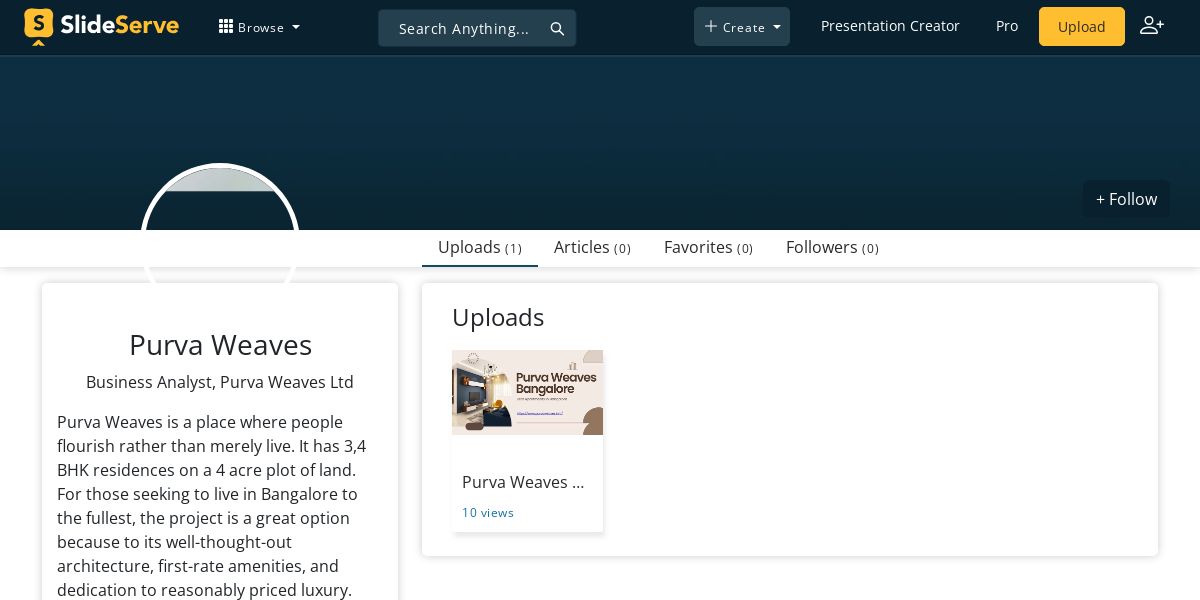
Task: Expand the Browse dropdown arrow
Action: (x=296, y=28)
